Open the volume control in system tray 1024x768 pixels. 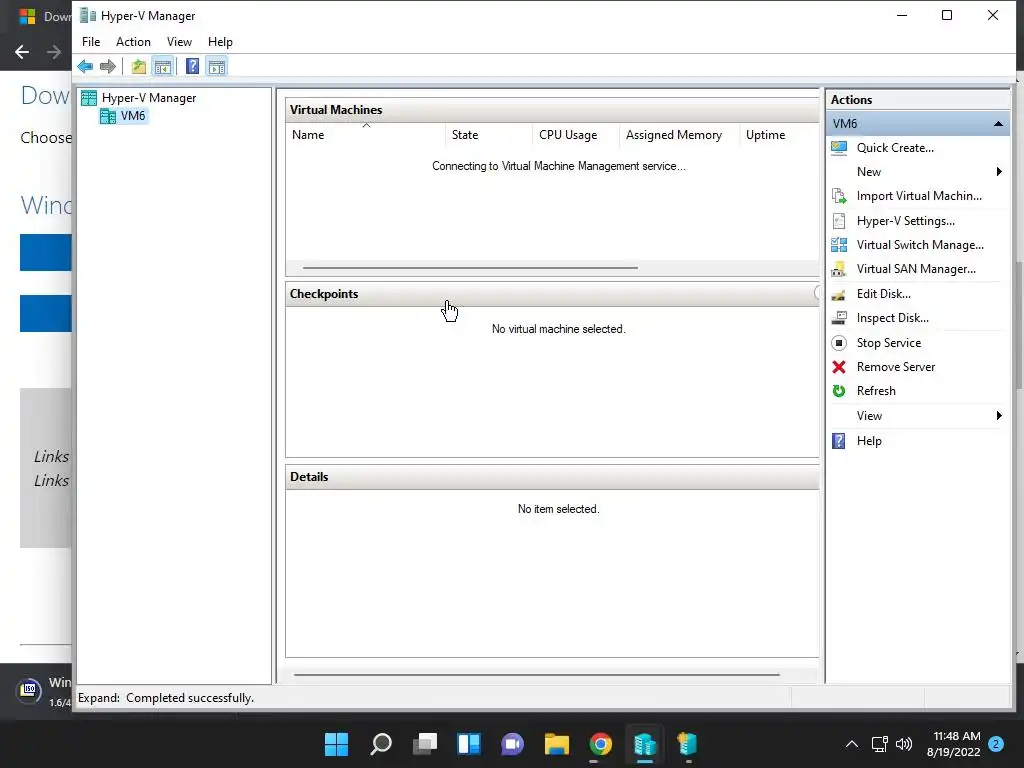click(904, 744)
